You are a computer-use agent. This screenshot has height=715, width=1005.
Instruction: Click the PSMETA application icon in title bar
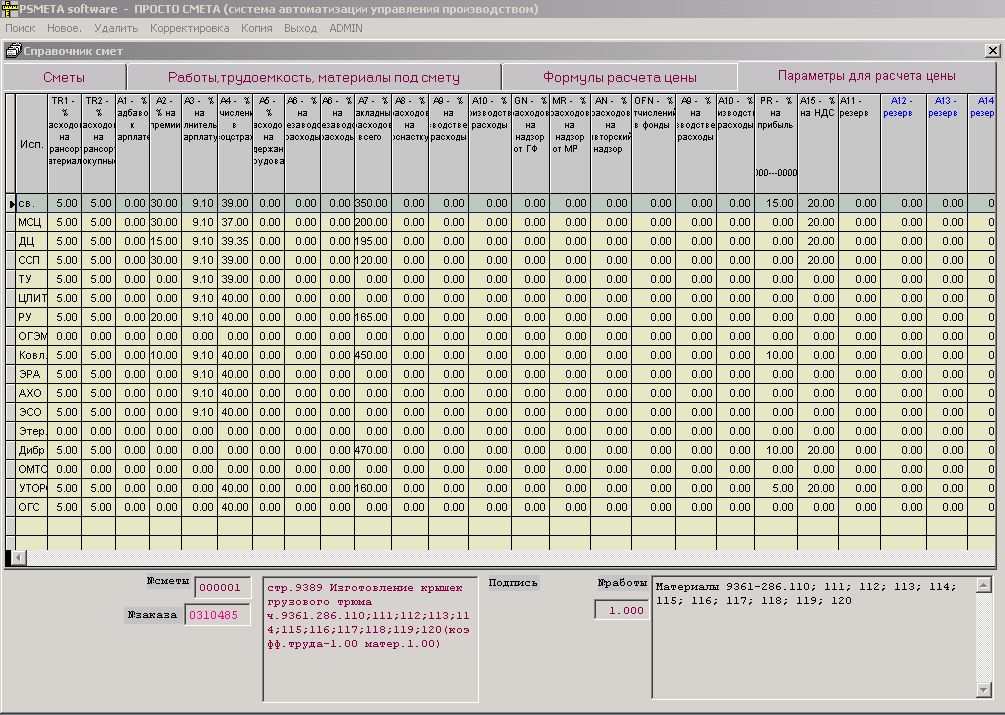[x=10, y=9]
